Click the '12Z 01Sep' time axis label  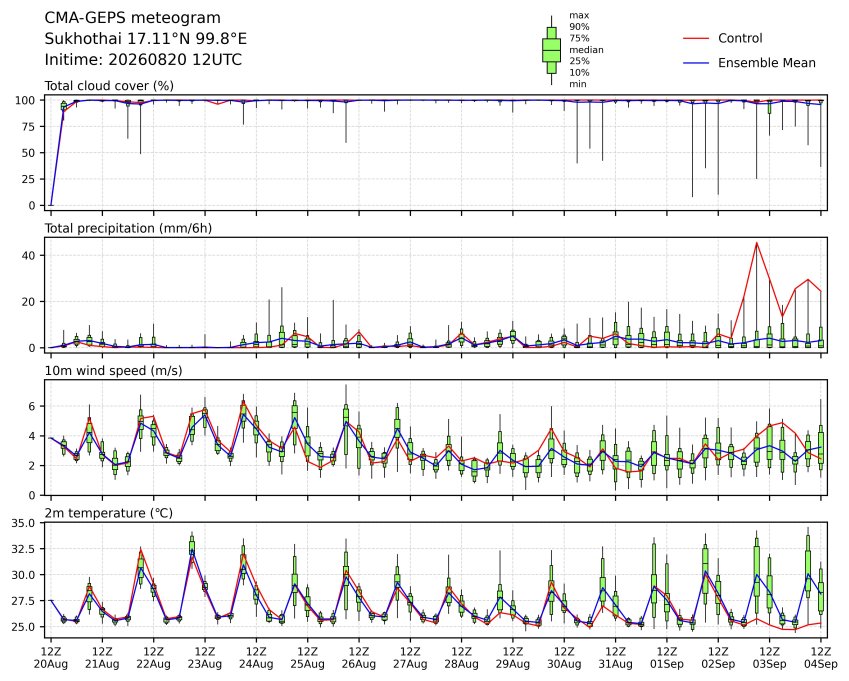coord(667,658)
